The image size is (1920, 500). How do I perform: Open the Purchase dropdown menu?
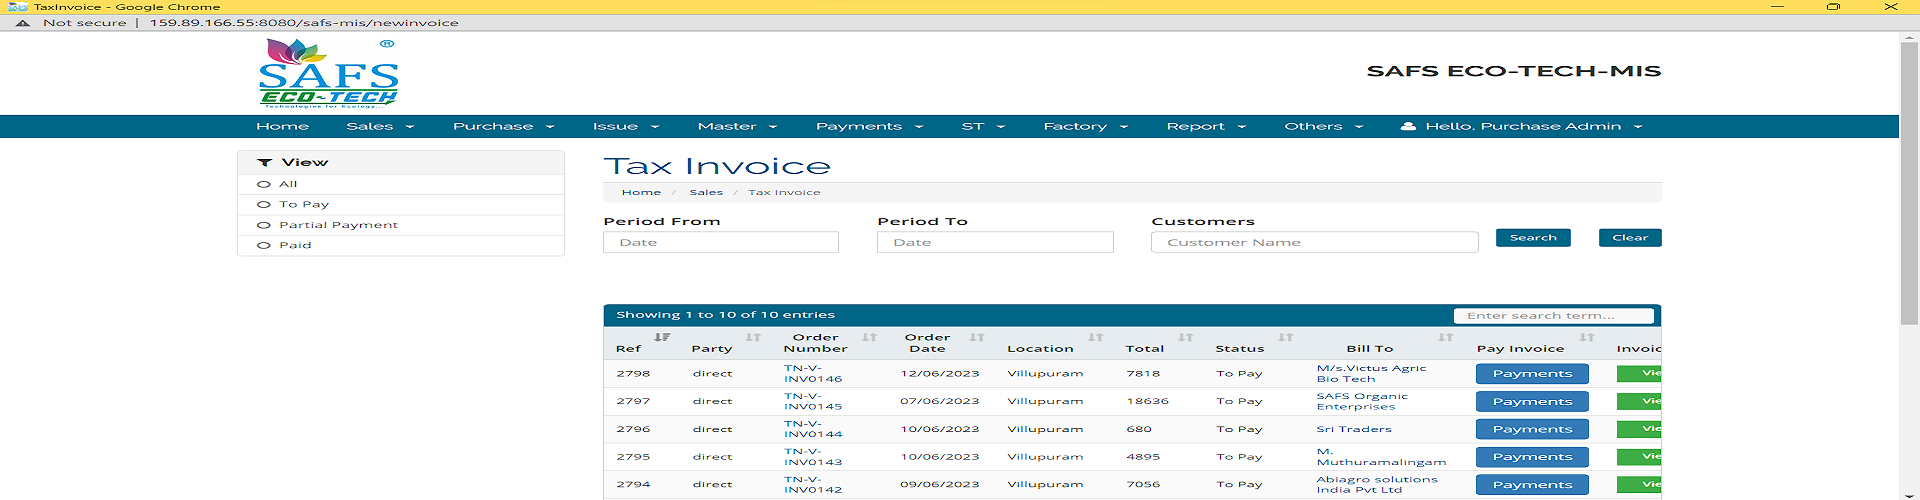click(x=502, y=127)
